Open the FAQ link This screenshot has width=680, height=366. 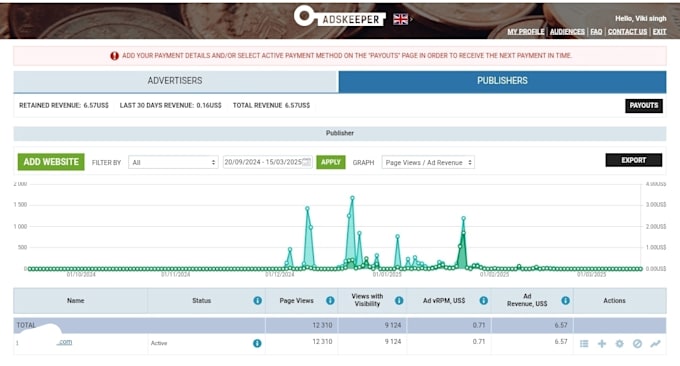[596, 32]
